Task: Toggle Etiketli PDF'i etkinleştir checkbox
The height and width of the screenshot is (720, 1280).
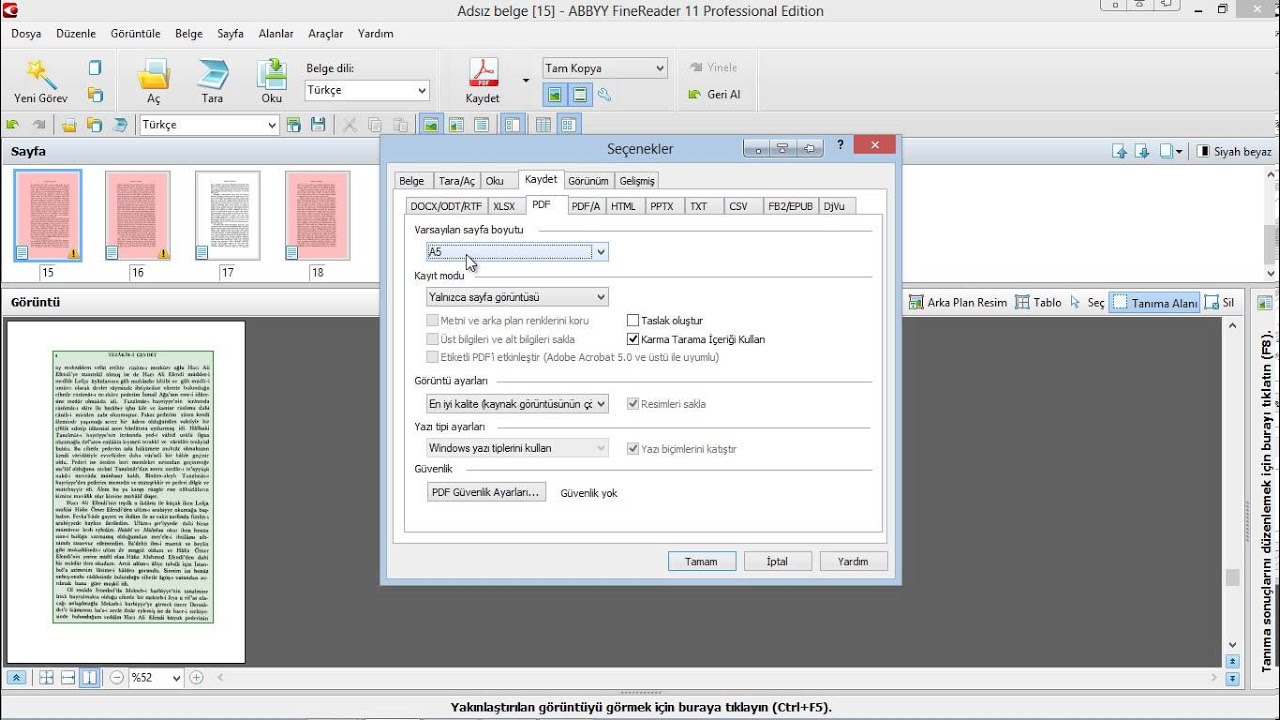Action: [x=433, y=357]
